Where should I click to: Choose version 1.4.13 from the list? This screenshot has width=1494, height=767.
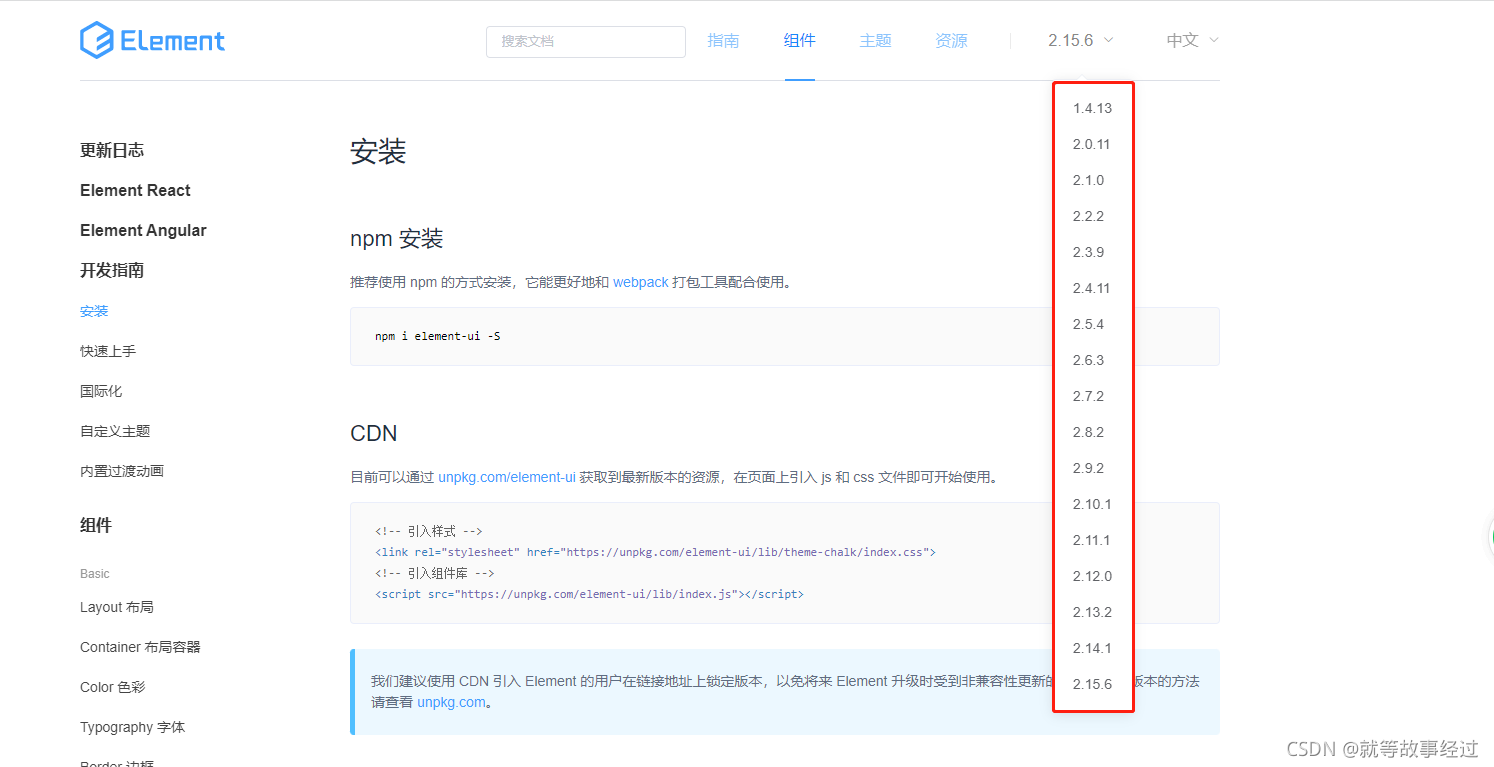[x=1092, y=108]
